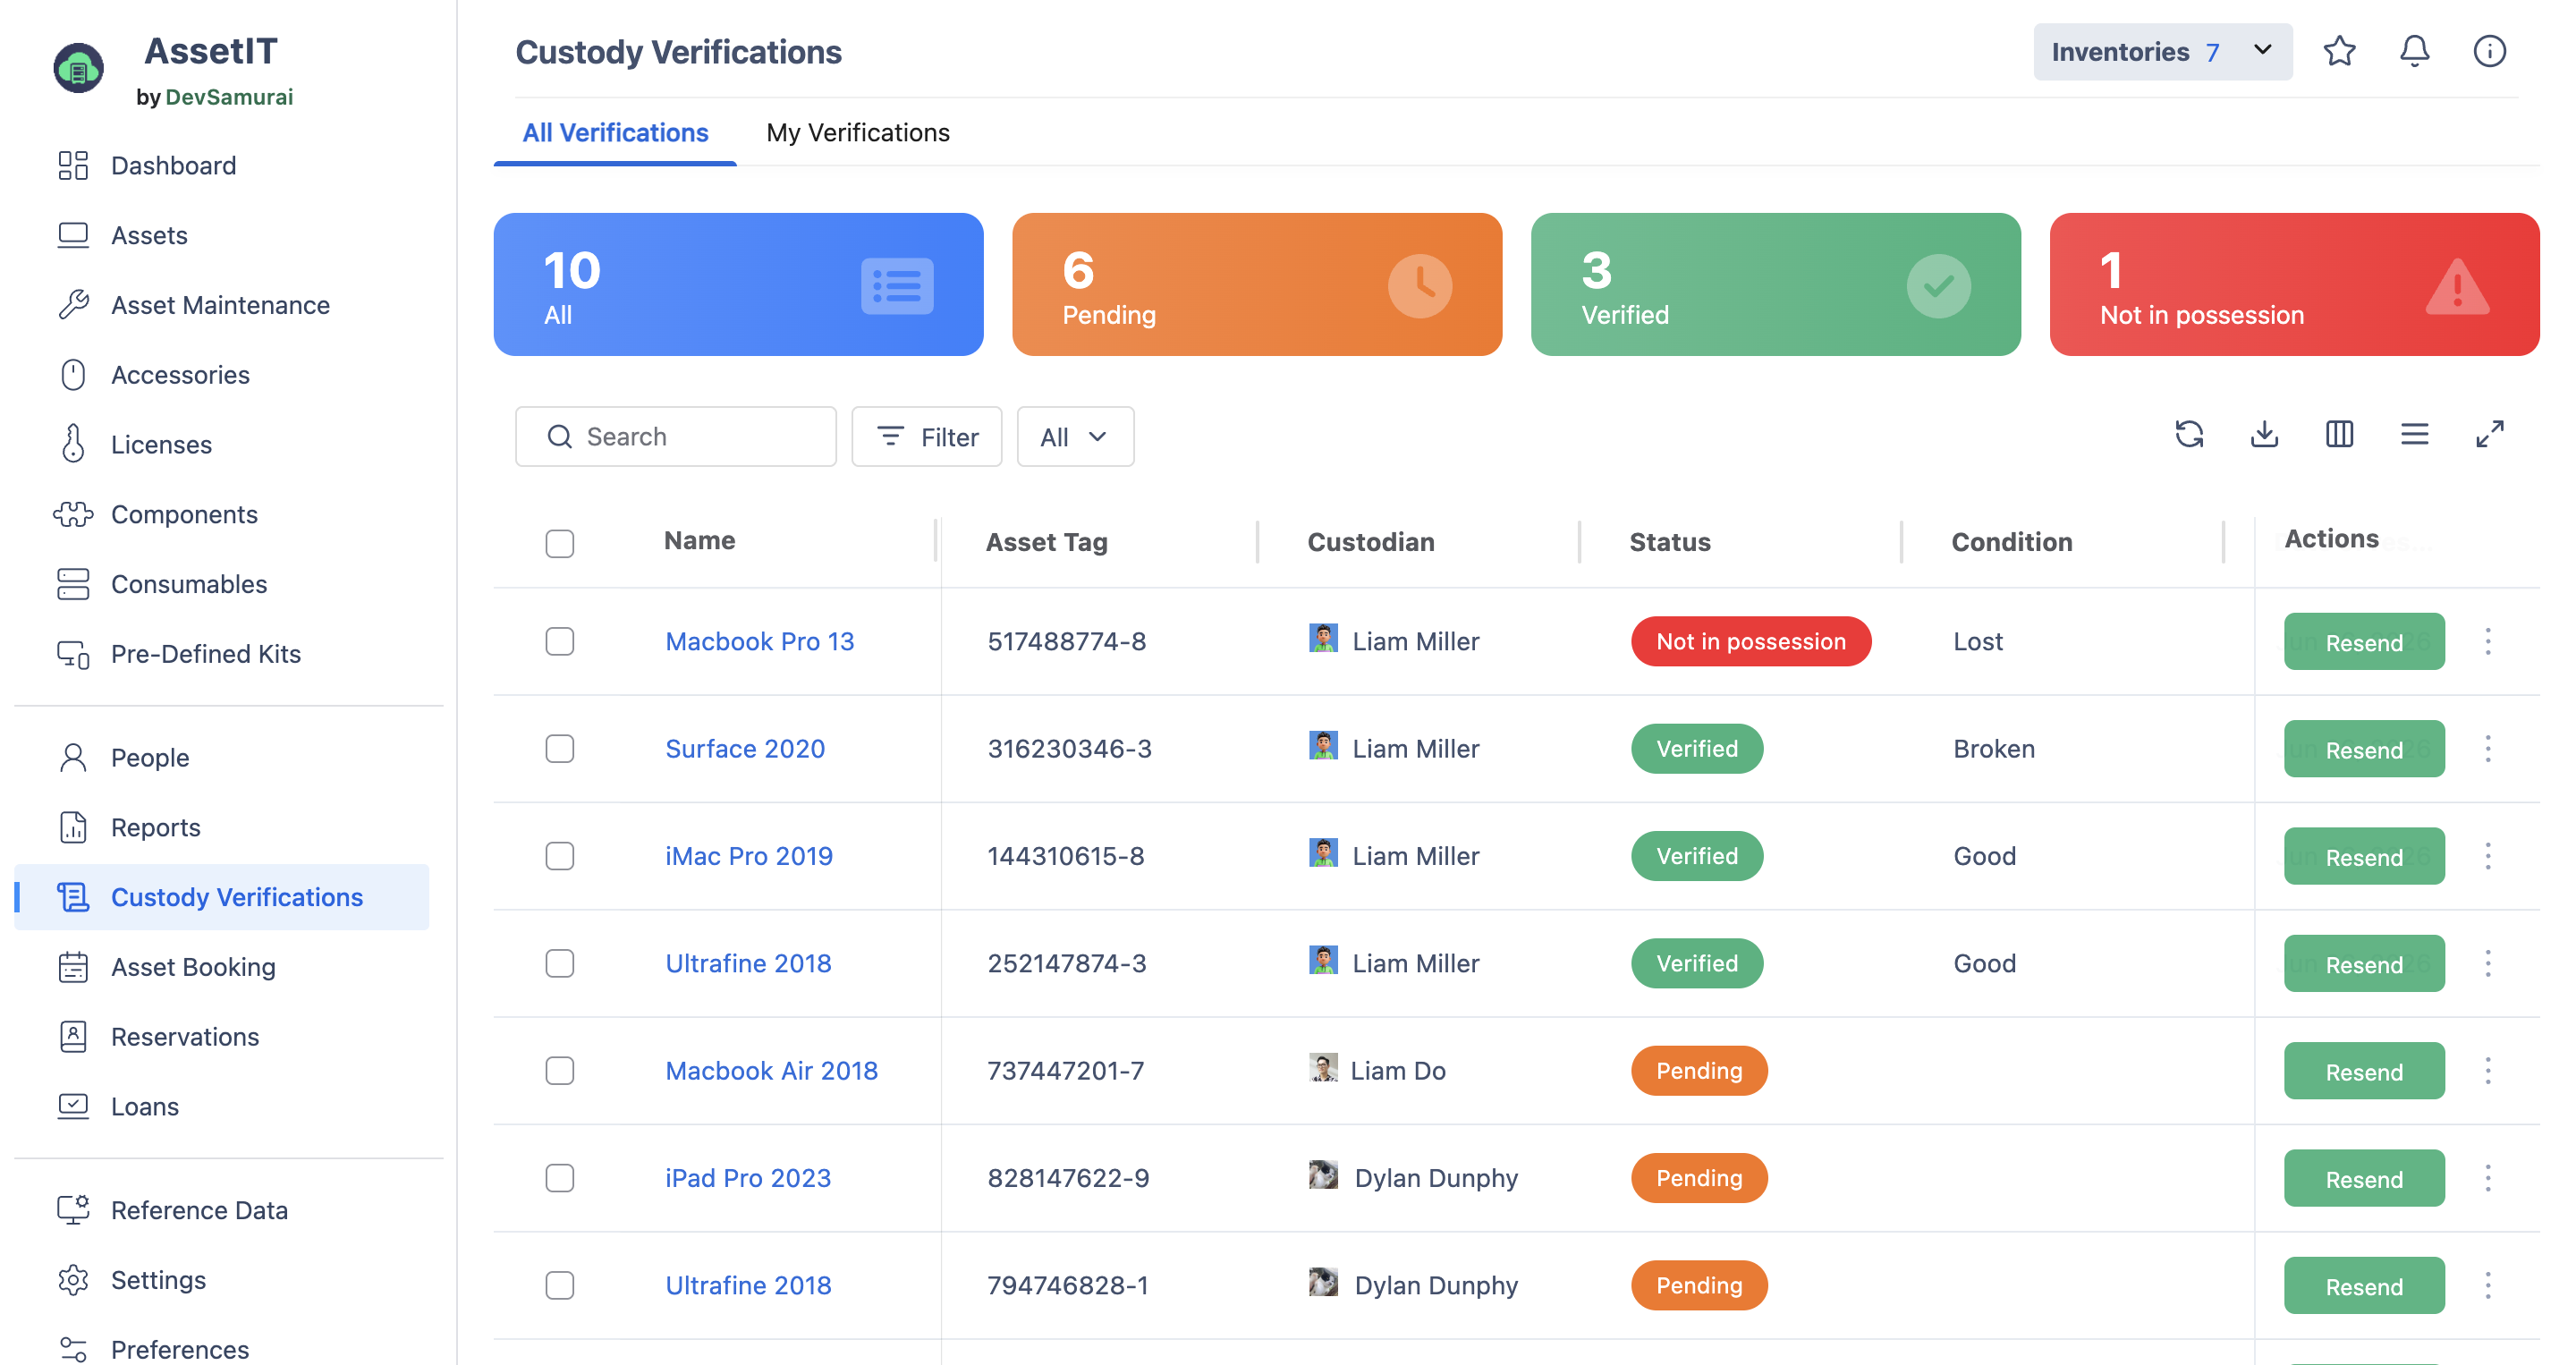Toggle the select-all header checkbox
The image size is (2576, 1365).
pyautogui.click(x=560, y=543)
